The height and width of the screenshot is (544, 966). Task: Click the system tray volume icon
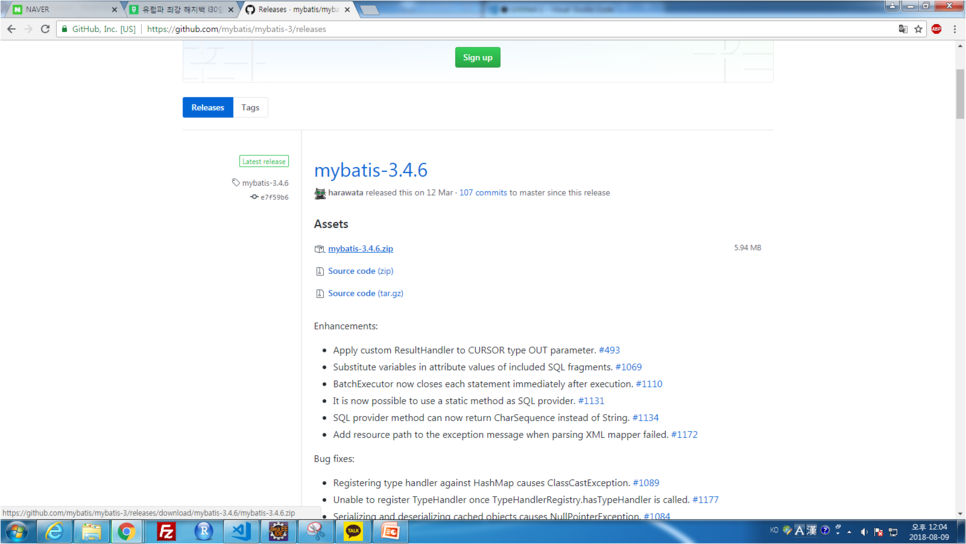pyautogui.click(x=864, y=532)
